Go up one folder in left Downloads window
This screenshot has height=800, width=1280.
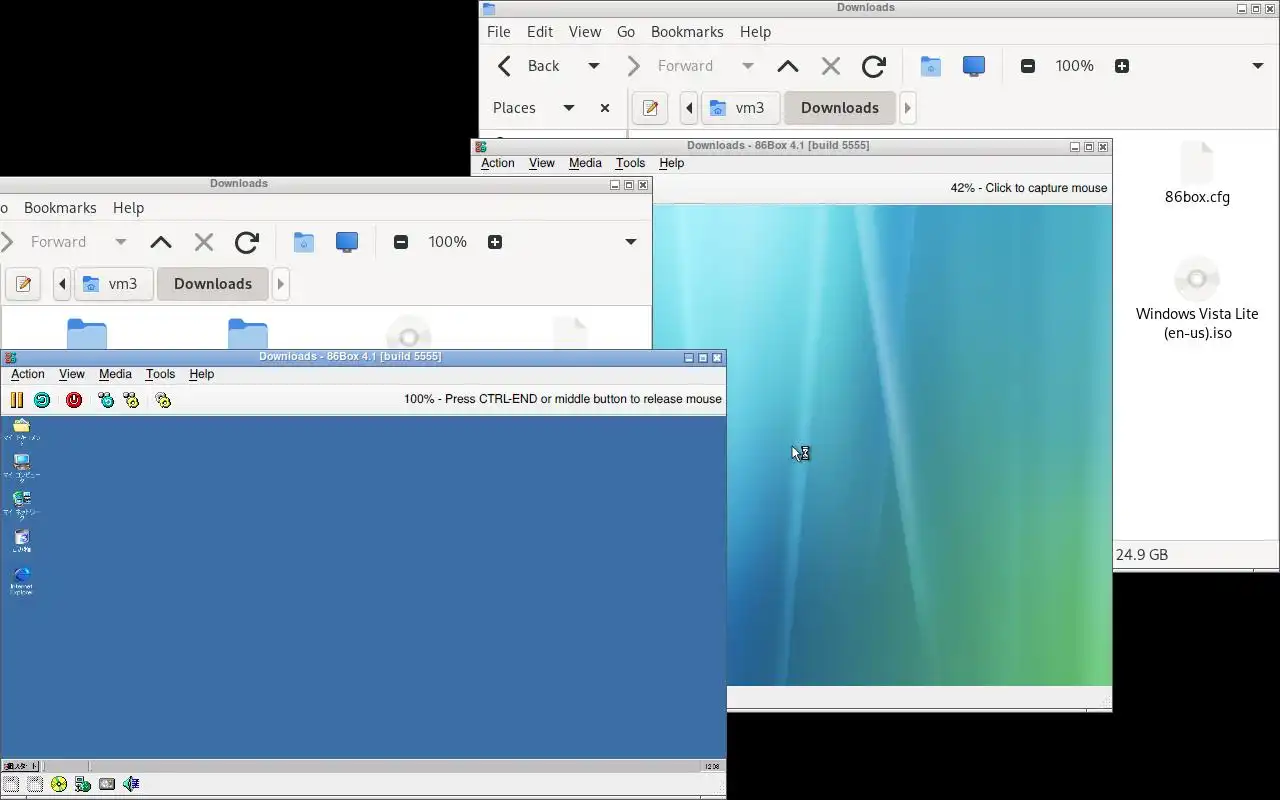point(161,242)
